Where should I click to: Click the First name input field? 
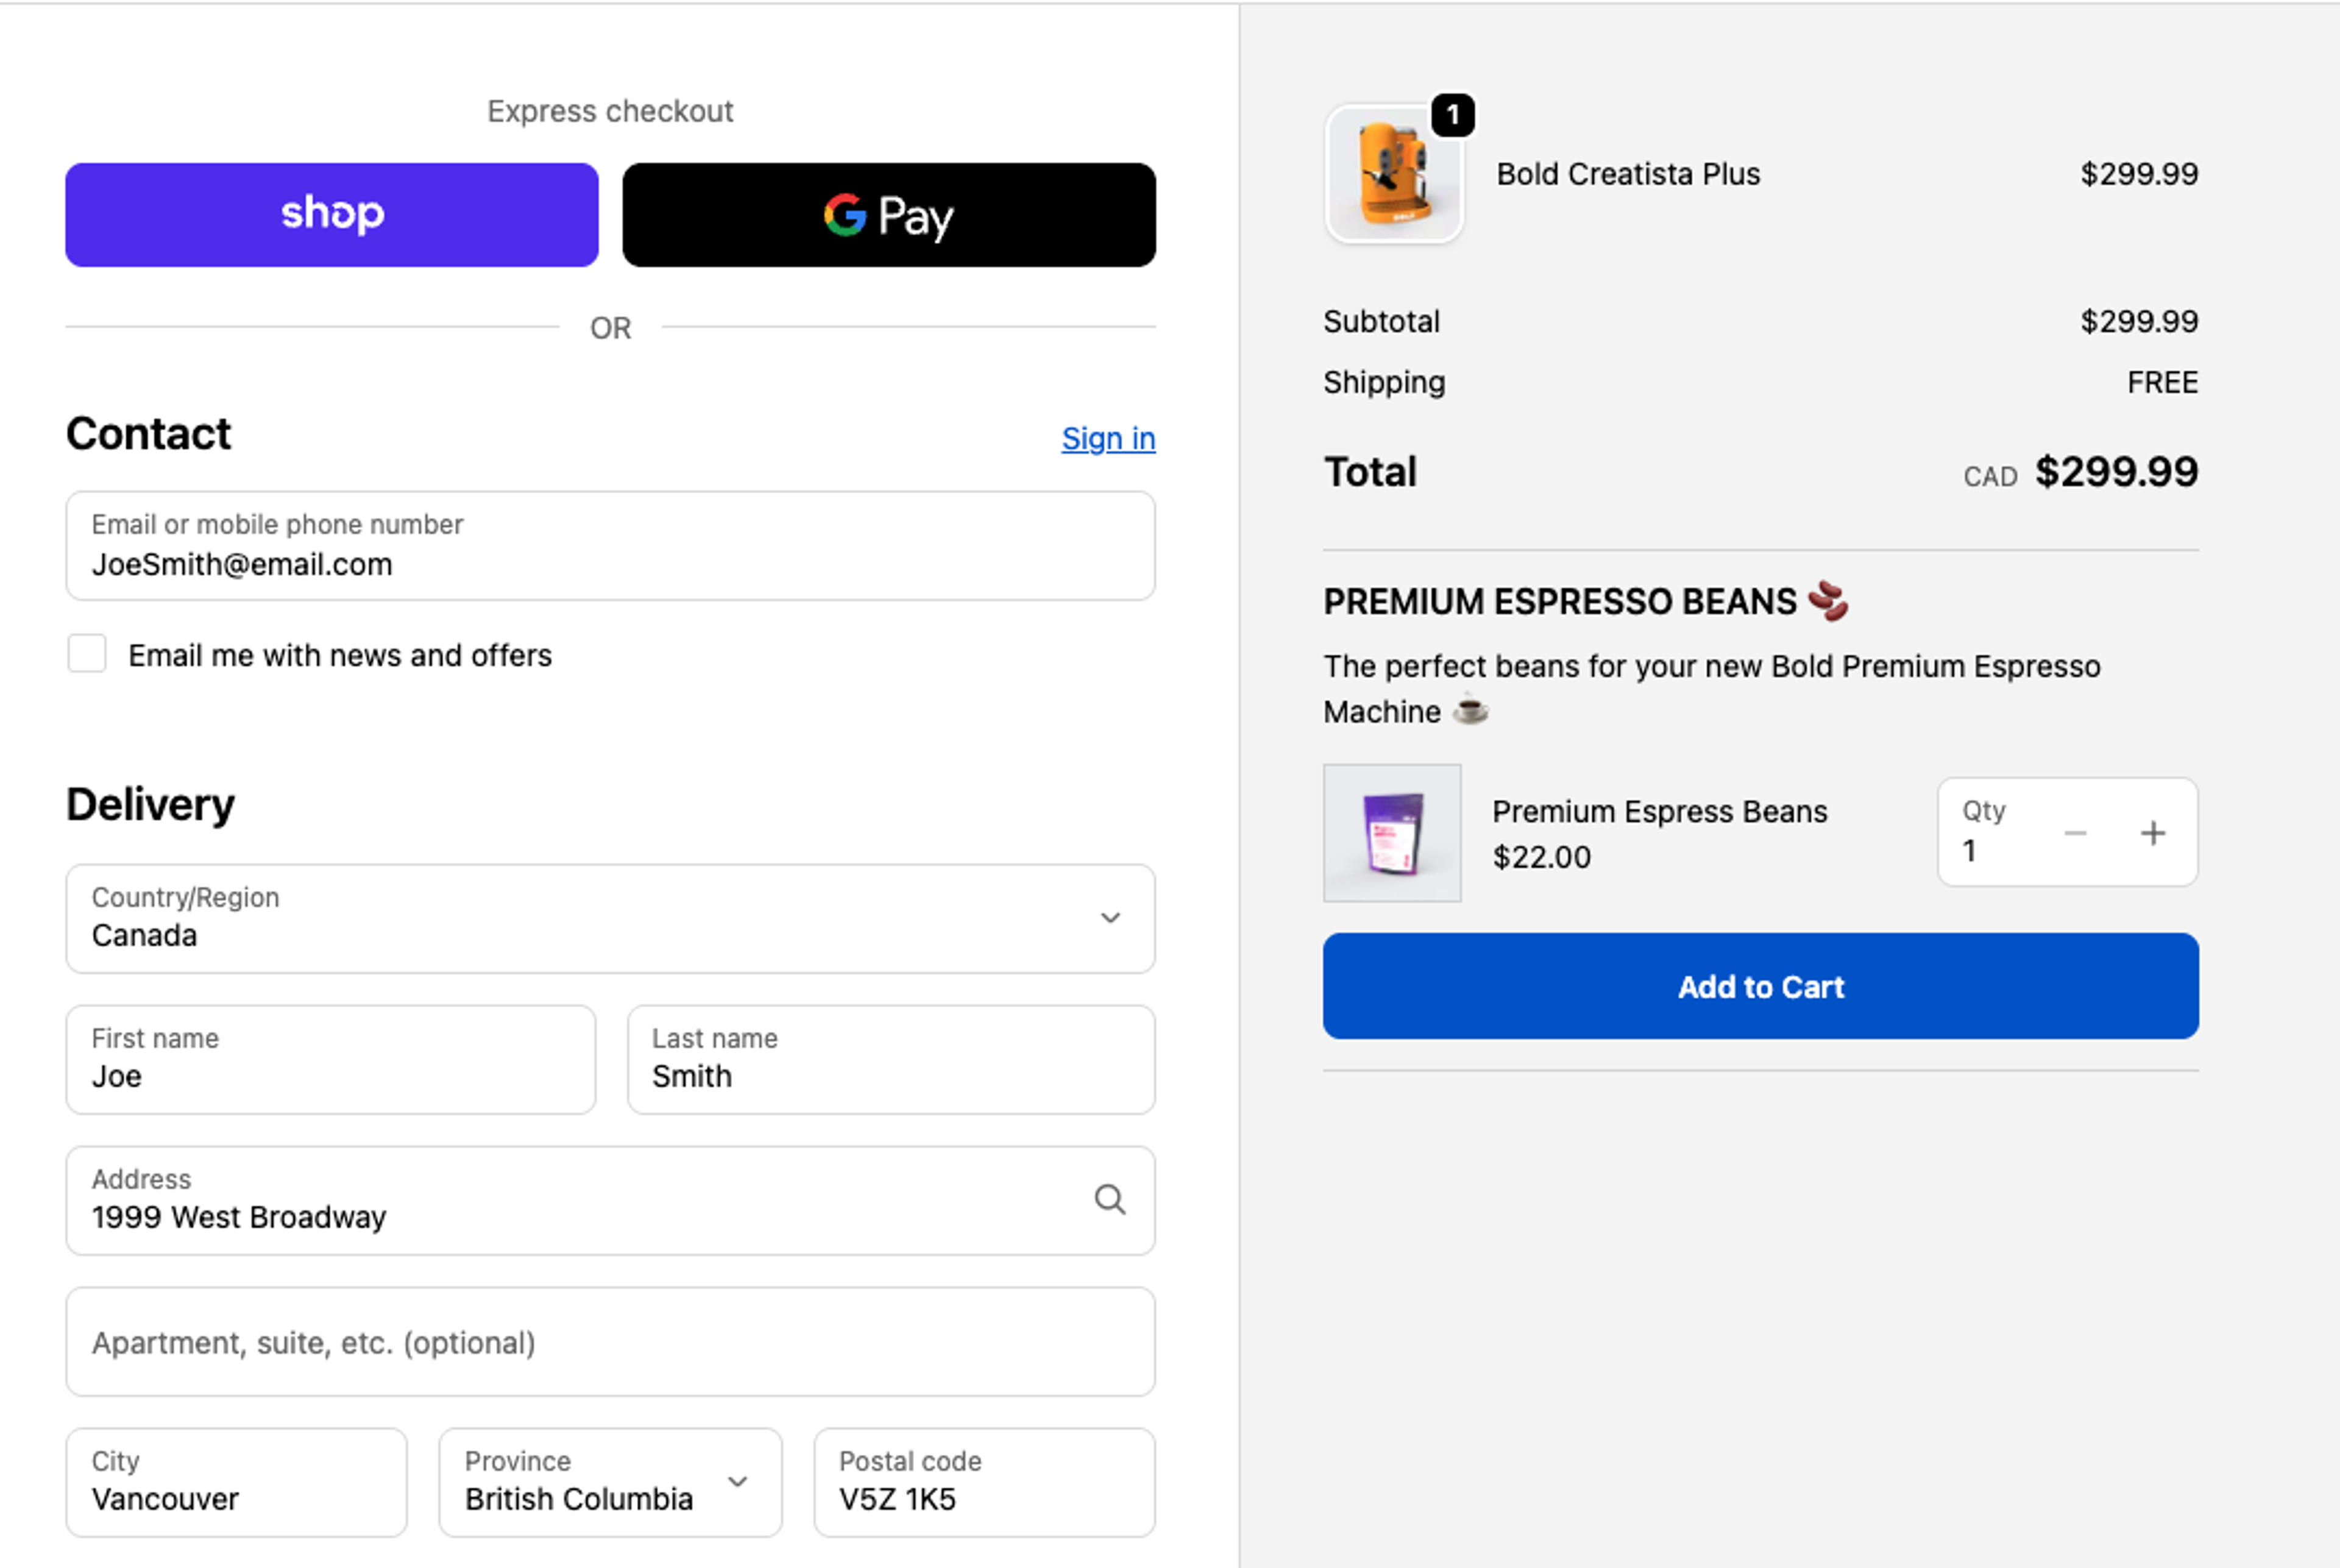[x=330, y=1060]
